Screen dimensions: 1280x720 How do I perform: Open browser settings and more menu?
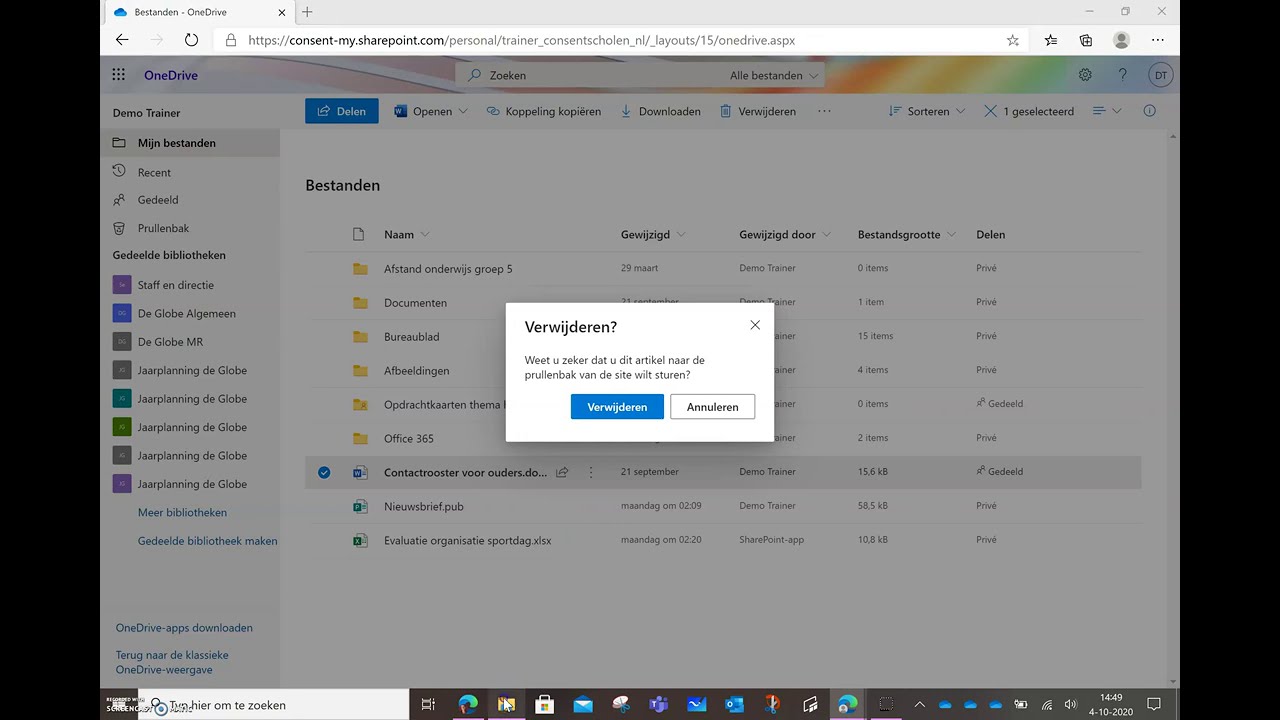click(x=1158, y=40)
